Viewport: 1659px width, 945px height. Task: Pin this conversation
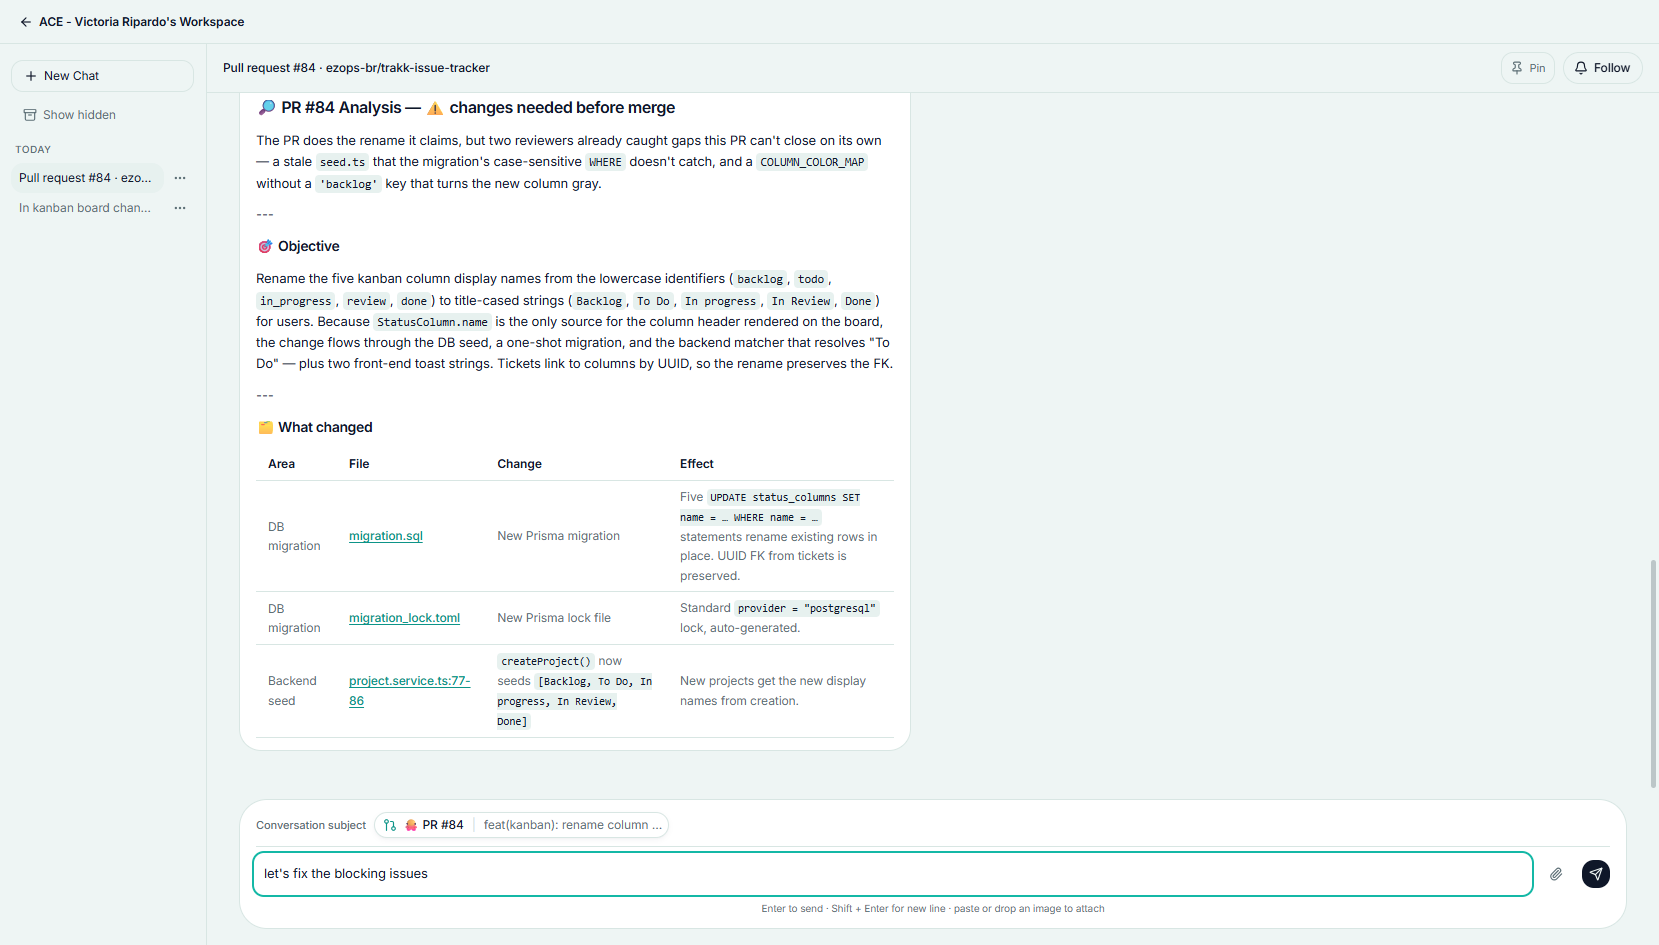pos(1528,68)
